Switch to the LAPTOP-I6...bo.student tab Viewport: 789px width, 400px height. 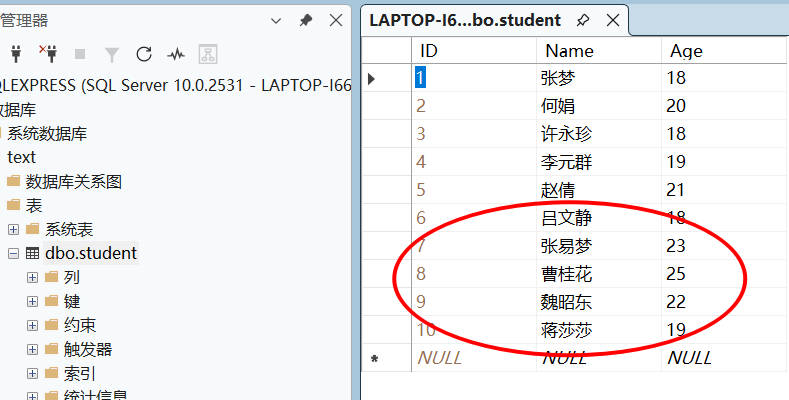point(465,20)
